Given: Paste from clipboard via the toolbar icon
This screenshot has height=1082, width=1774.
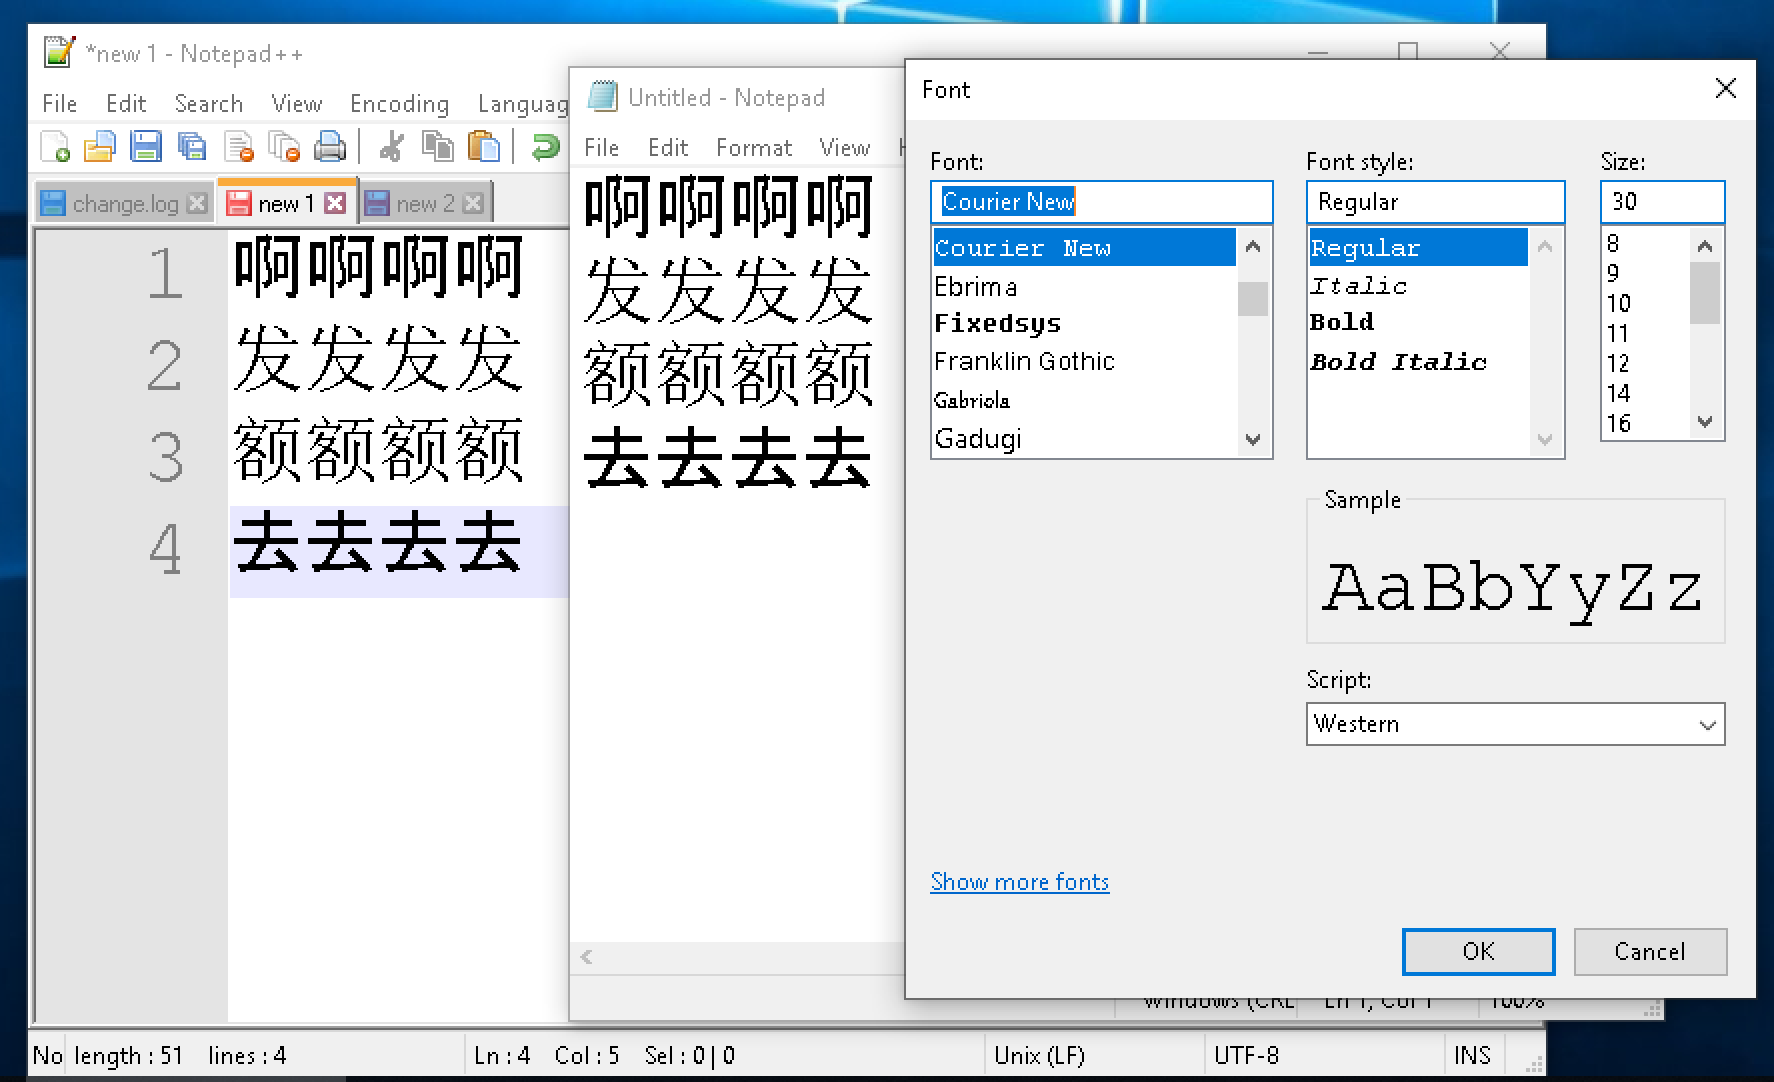Looking at the screenshot, I should pos(486,146).
